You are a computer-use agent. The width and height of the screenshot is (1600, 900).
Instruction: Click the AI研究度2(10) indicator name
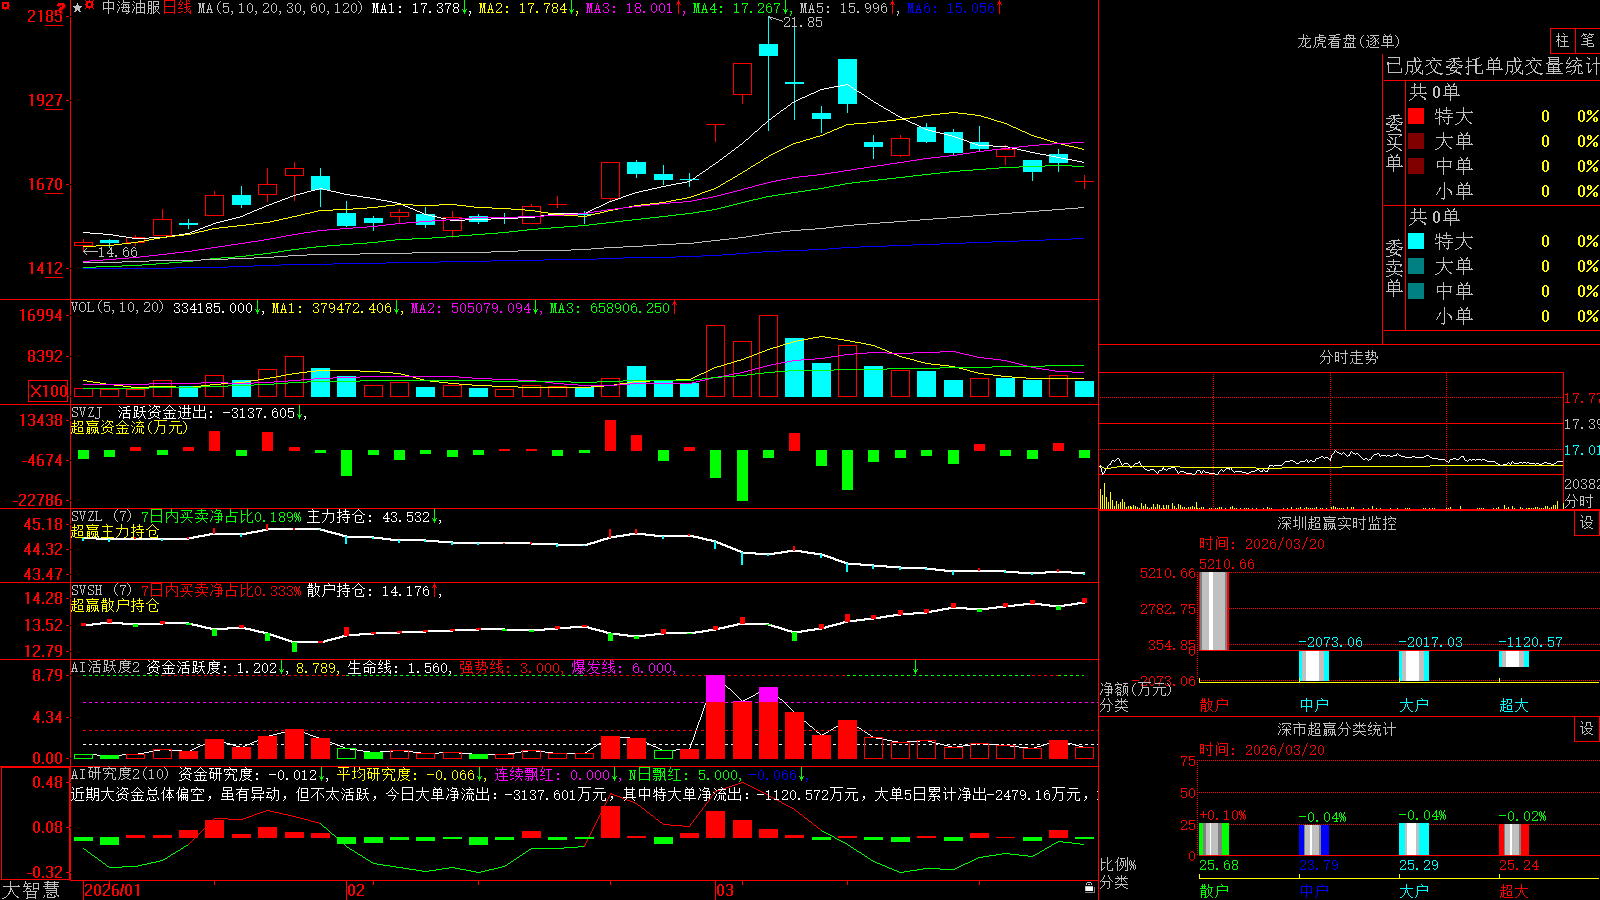121,774
